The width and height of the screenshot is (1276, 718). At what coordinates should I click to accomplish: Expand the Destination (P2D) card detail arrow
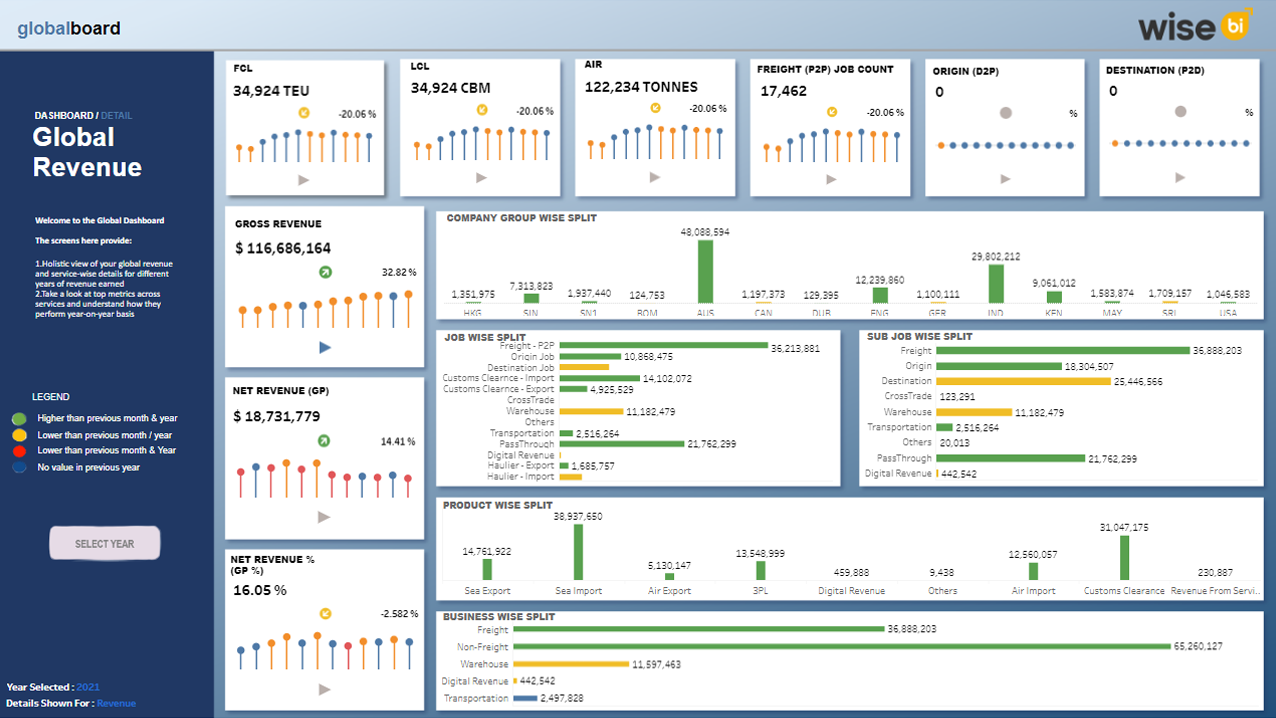tap(1179, 176)
